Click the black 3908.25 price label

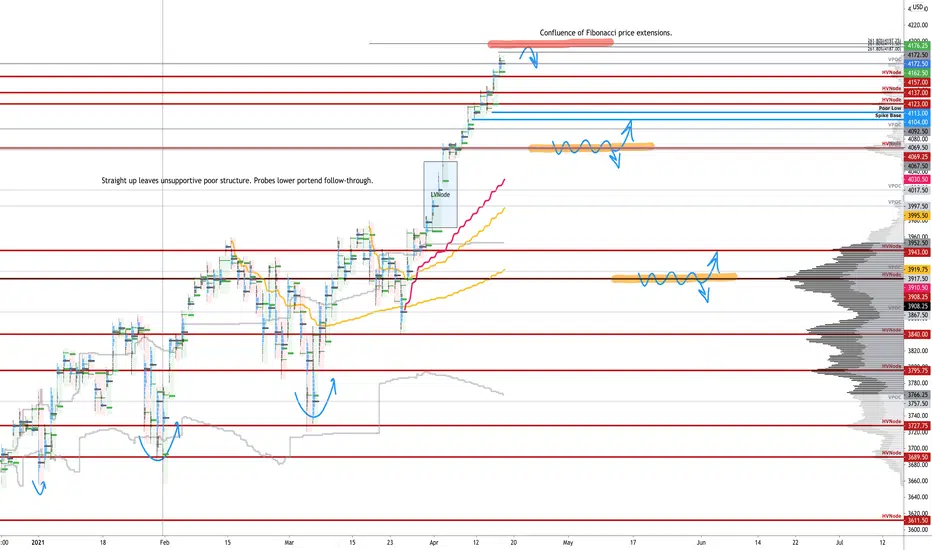tap(917, 306)
